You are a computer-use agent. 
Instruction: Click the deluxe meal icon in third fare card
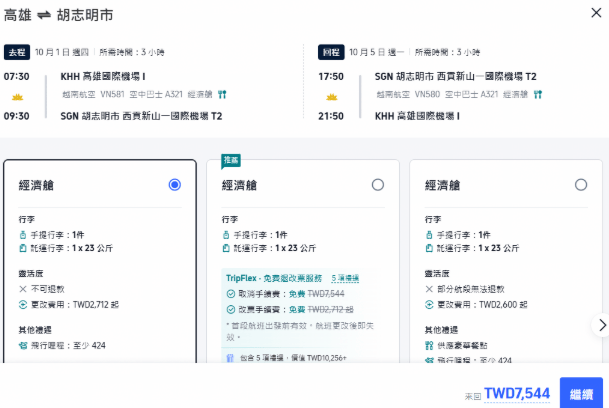coord(429,345)
